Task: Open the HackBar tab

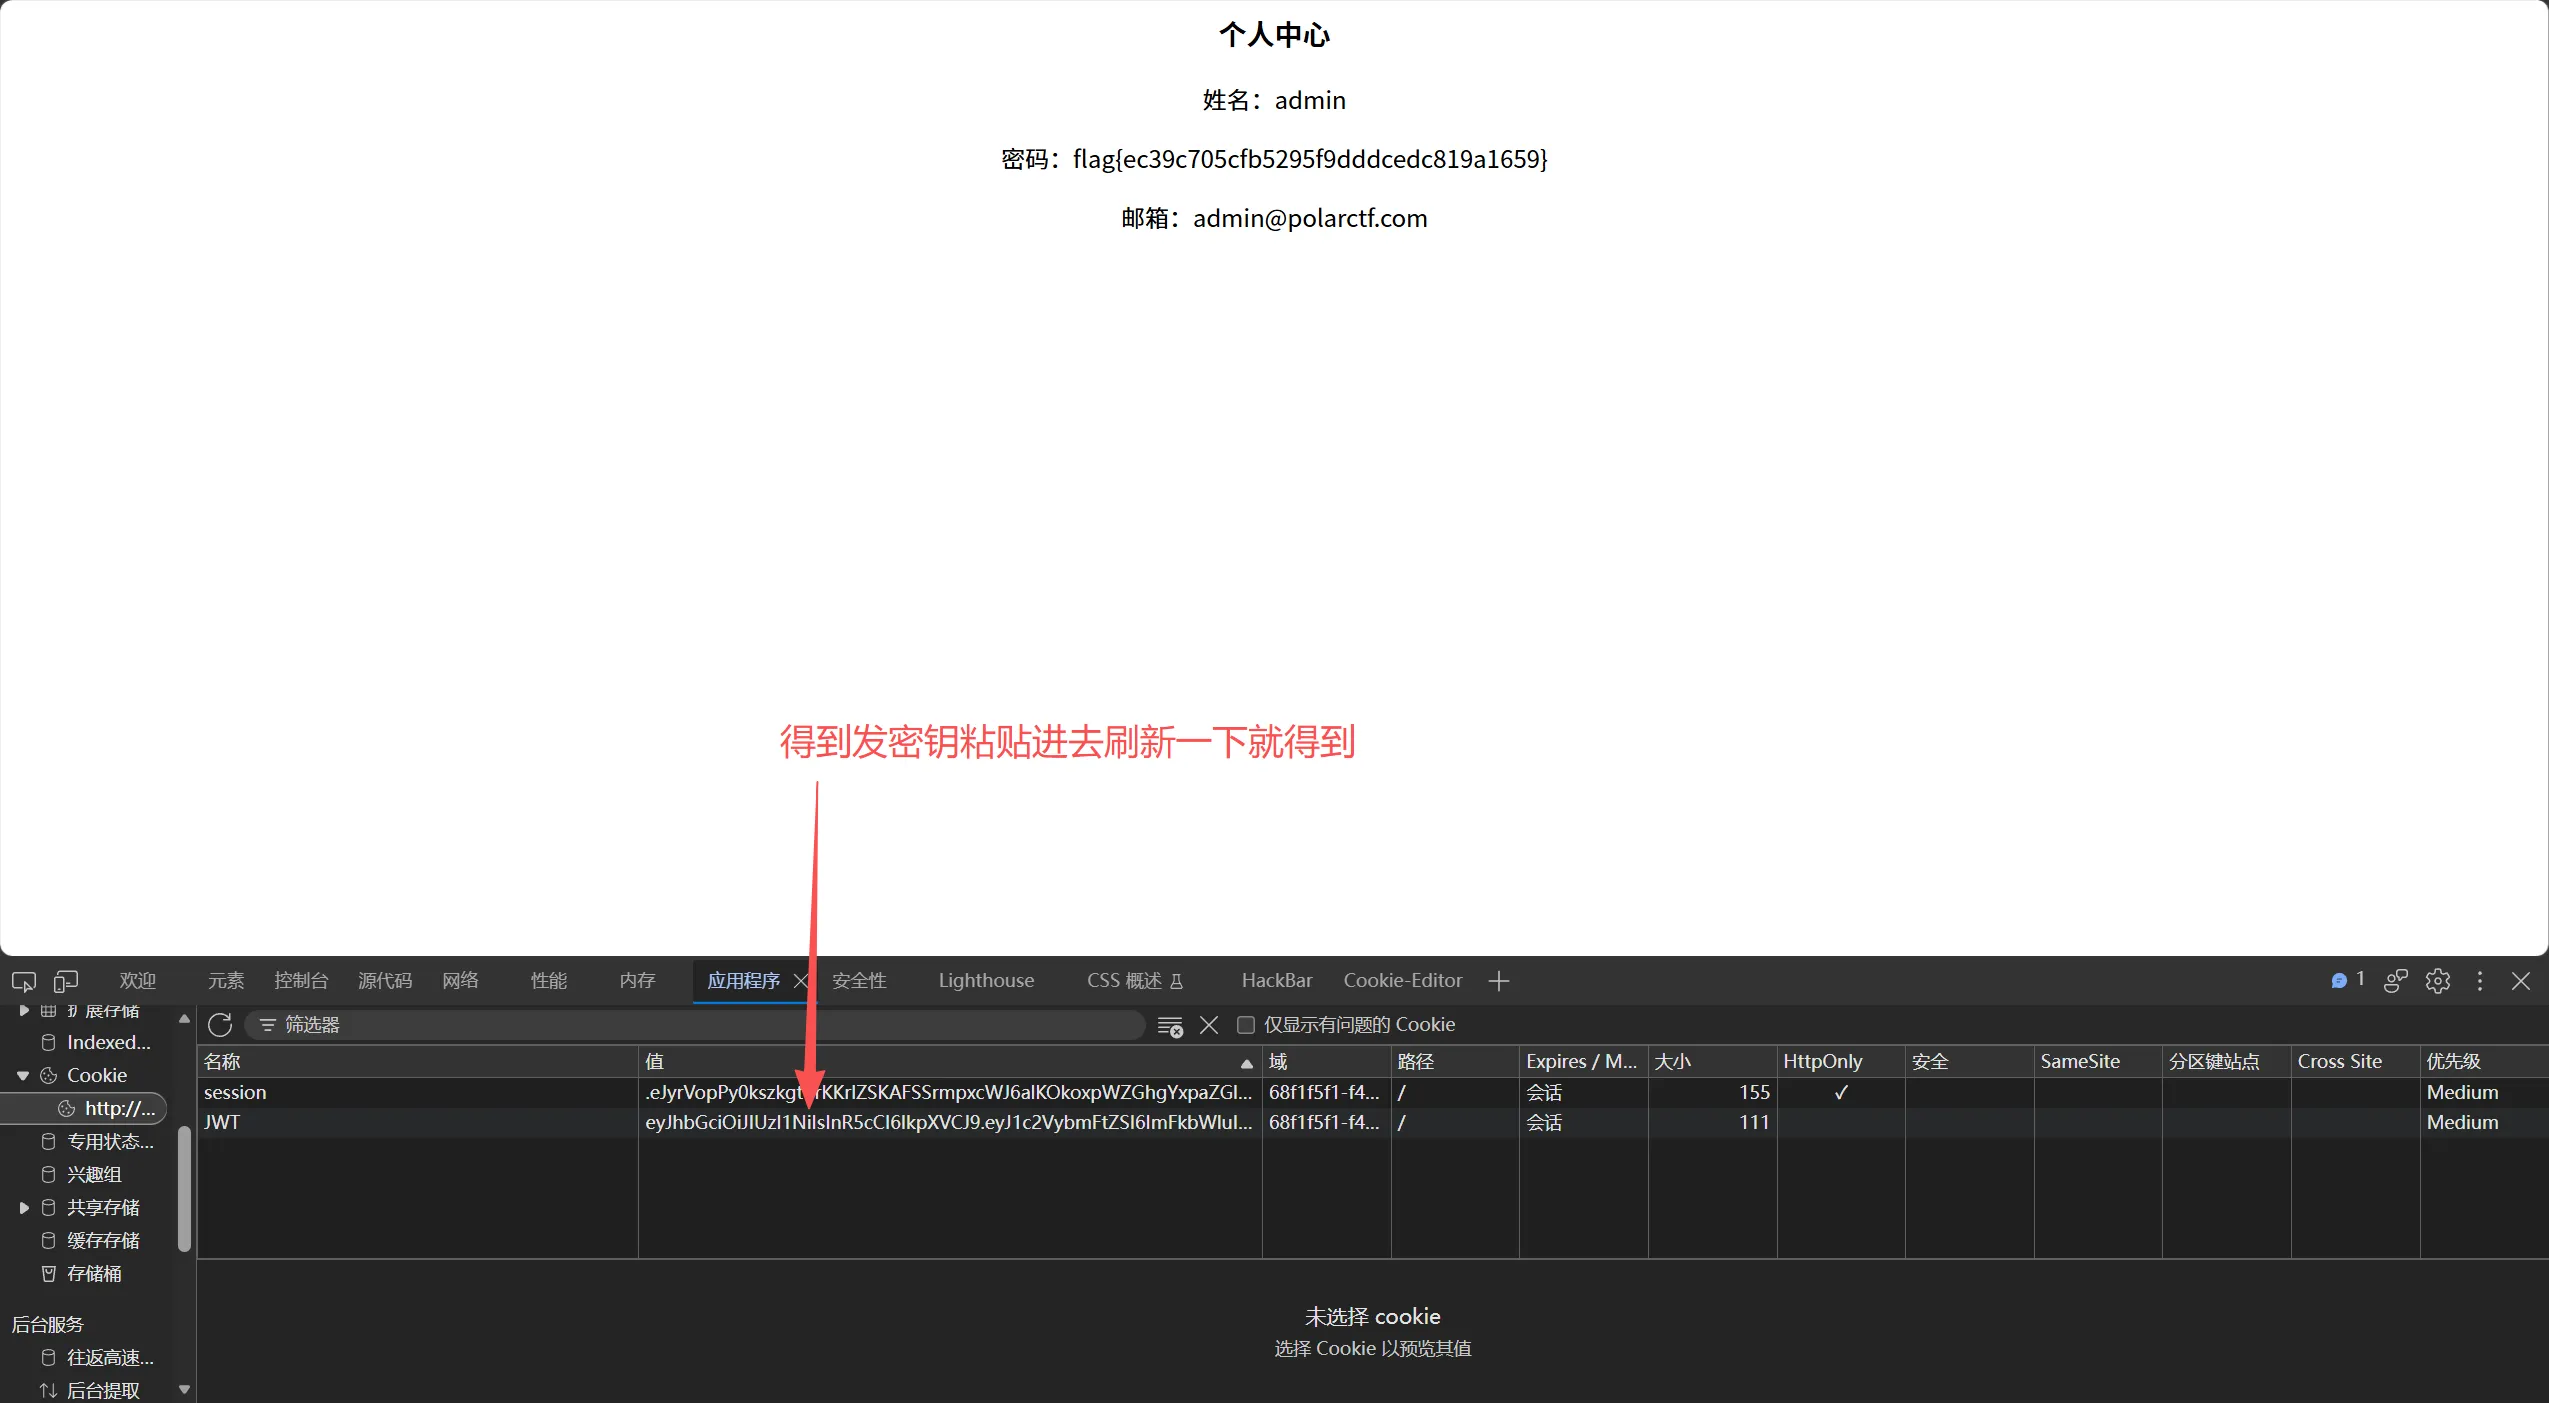Action: [1277, 981]
